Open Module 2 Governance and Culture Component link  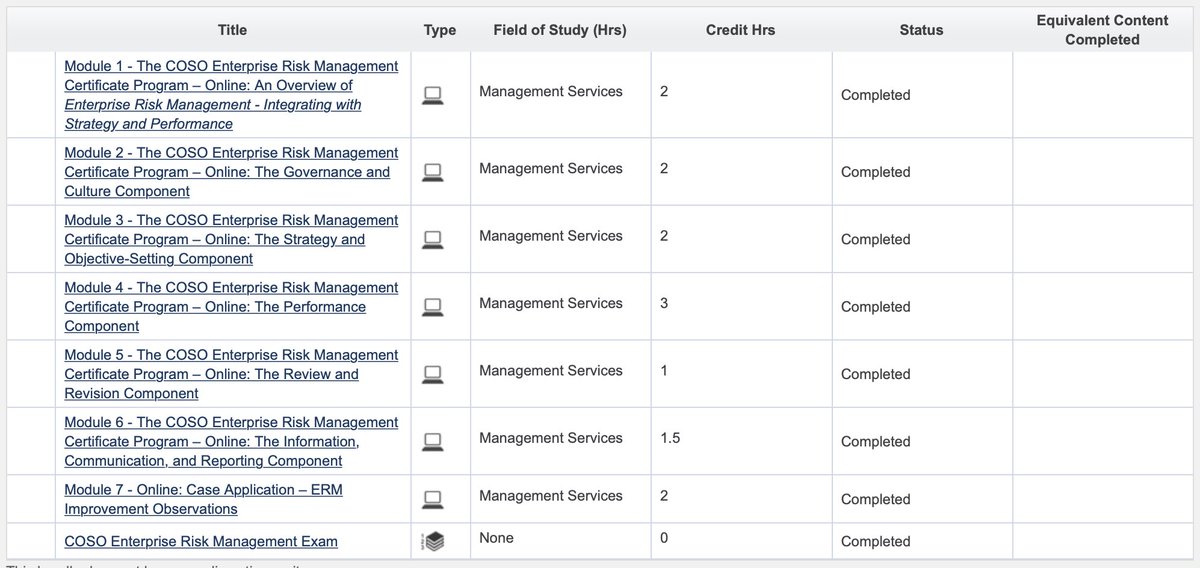pyautogui.click(x=231, y=172)
